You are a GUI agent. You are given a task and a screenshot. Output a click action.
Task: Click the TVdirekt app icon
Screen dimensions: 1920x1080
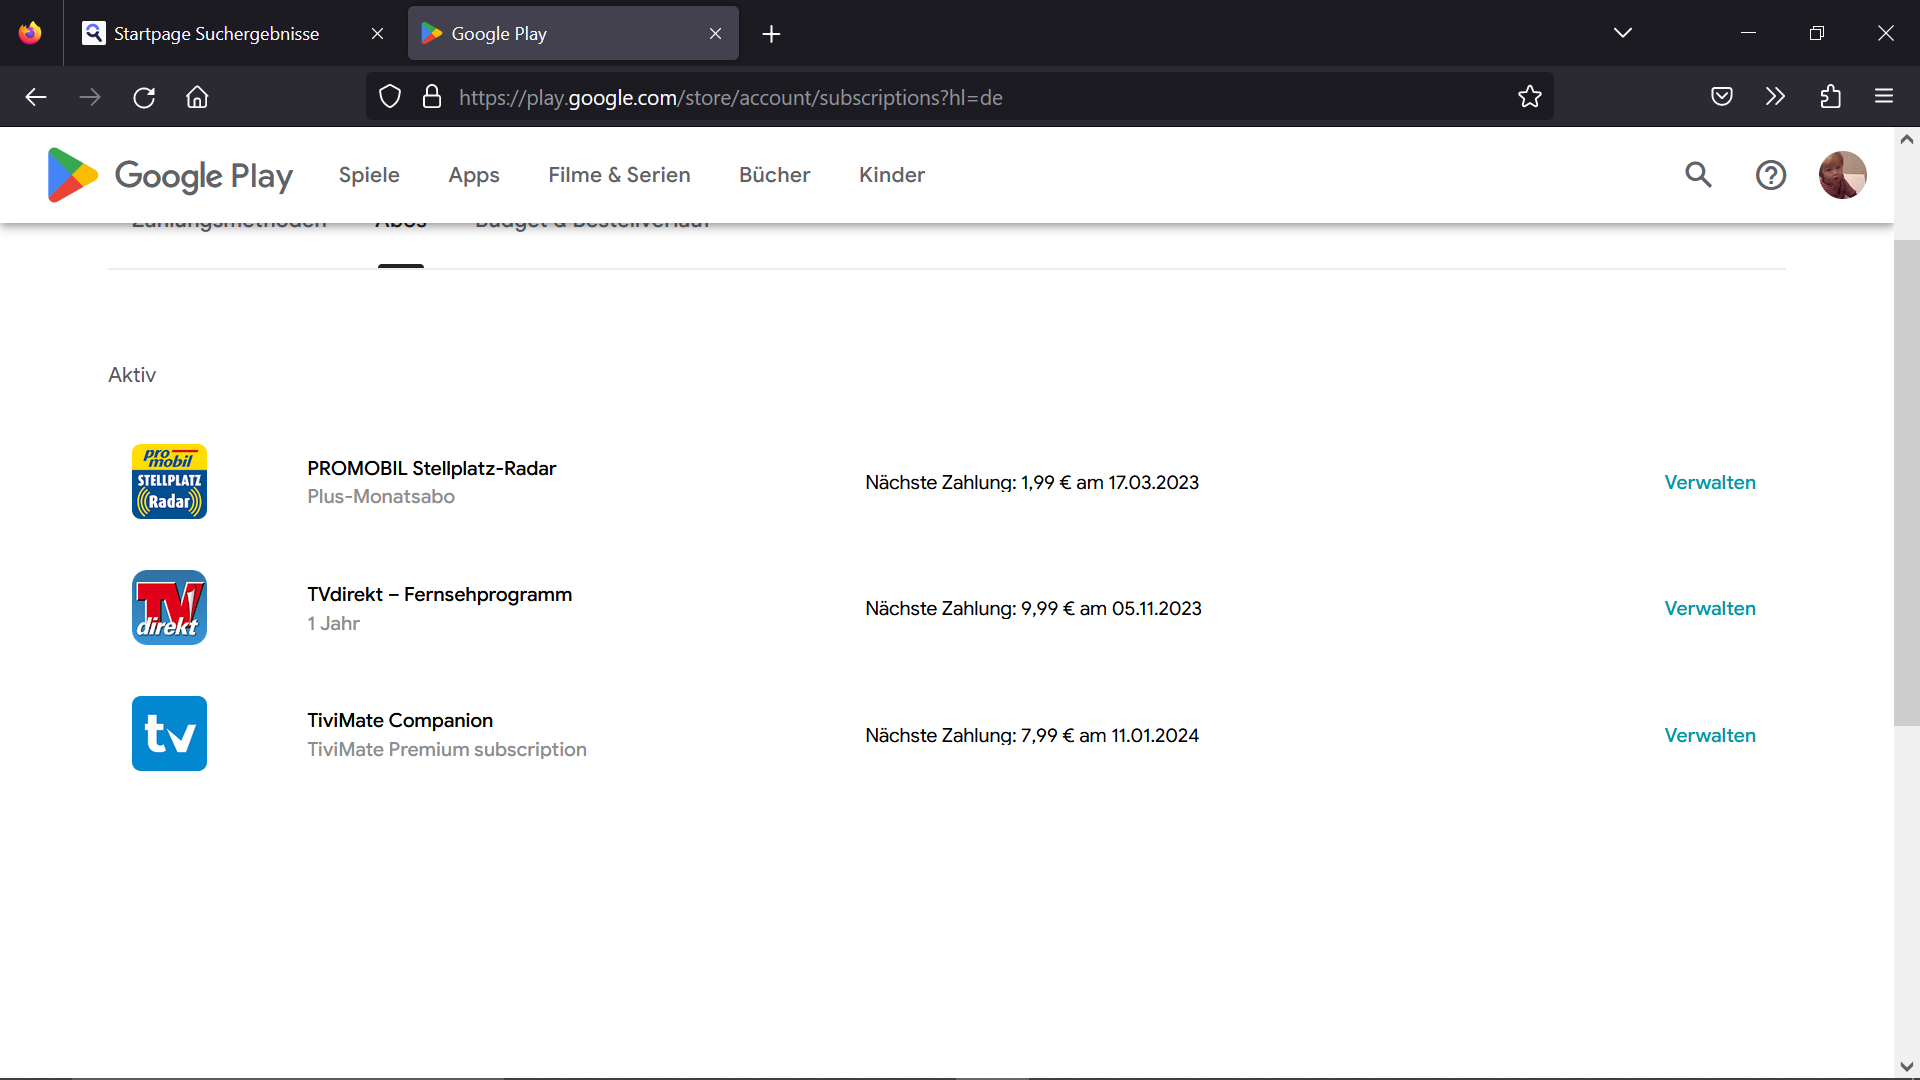[x=169, y=607]
